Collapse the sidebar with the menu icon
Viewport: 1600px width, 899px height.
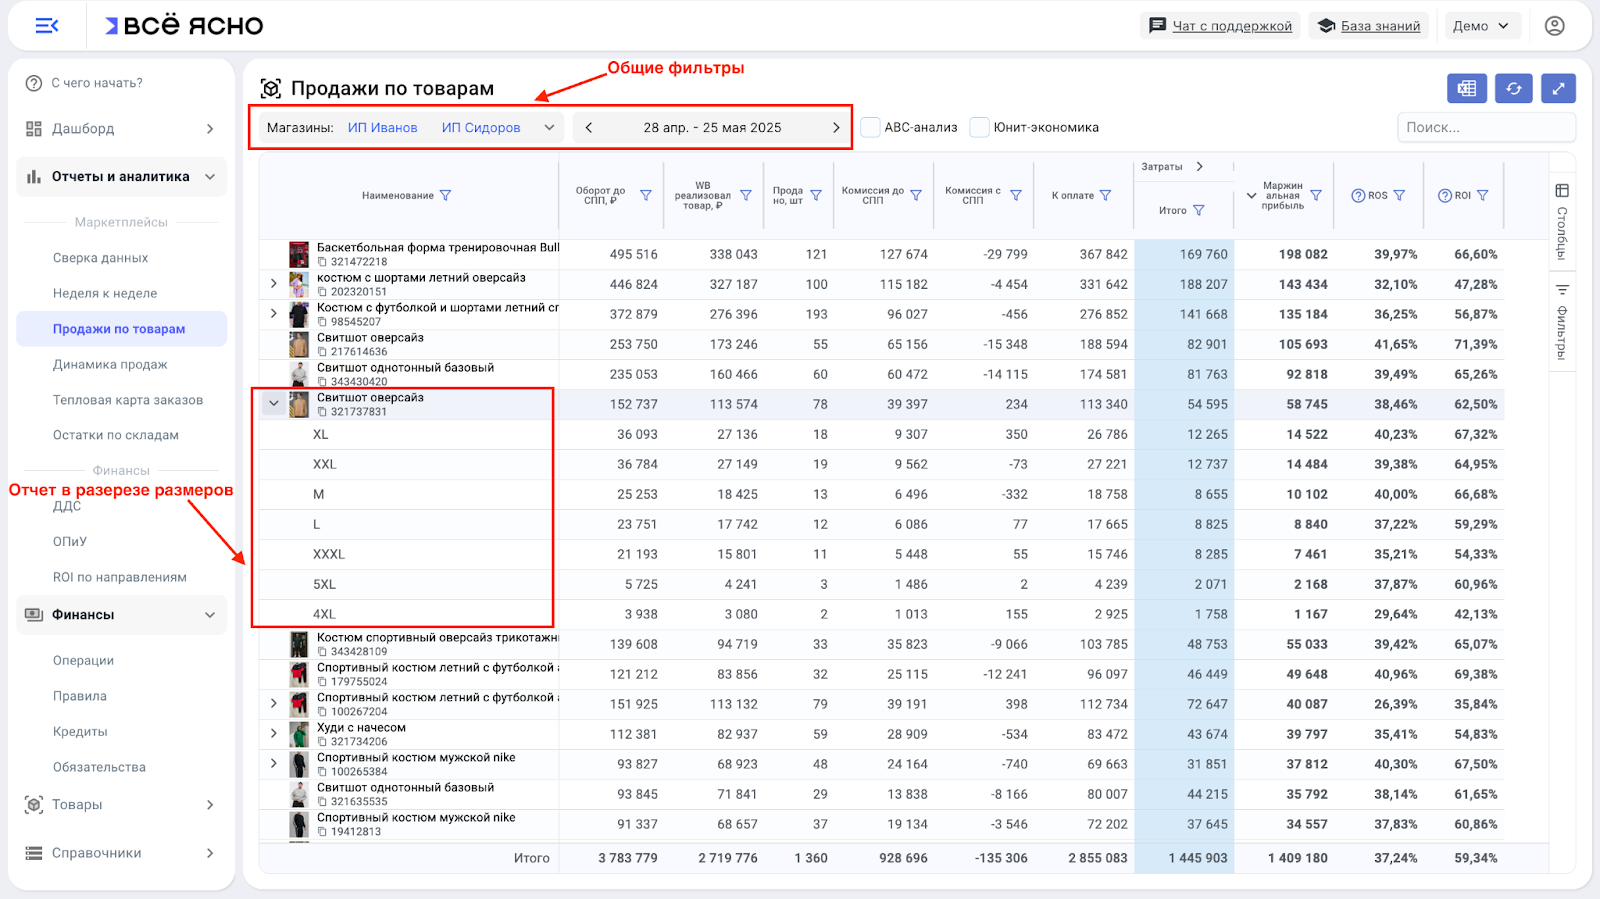point(46,26)
